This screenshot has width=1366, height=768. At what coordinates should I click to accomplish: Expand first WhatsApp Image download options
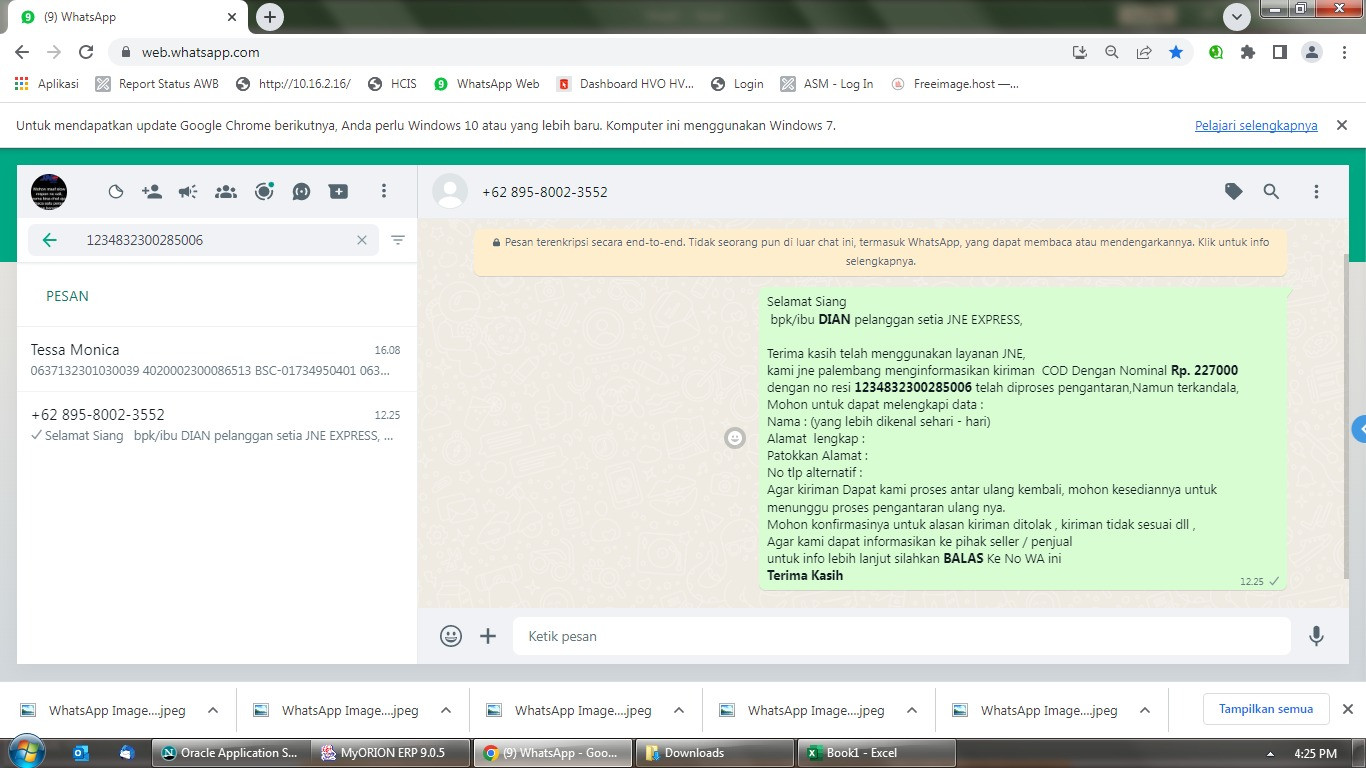(212, 710)
